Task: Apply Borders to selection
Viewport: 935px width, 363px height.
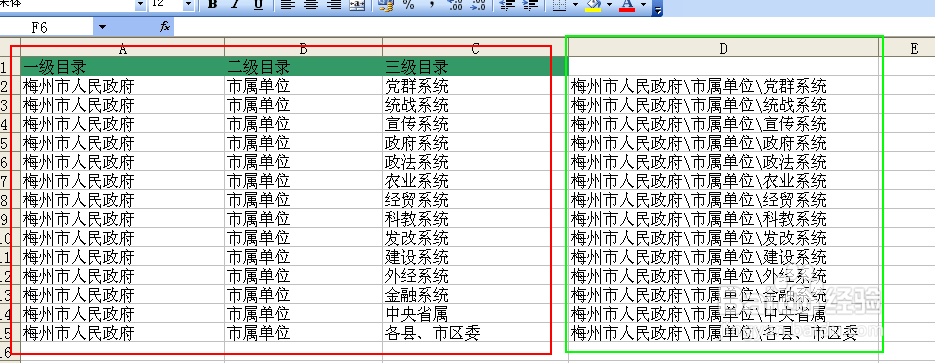Action: (559, 4)
